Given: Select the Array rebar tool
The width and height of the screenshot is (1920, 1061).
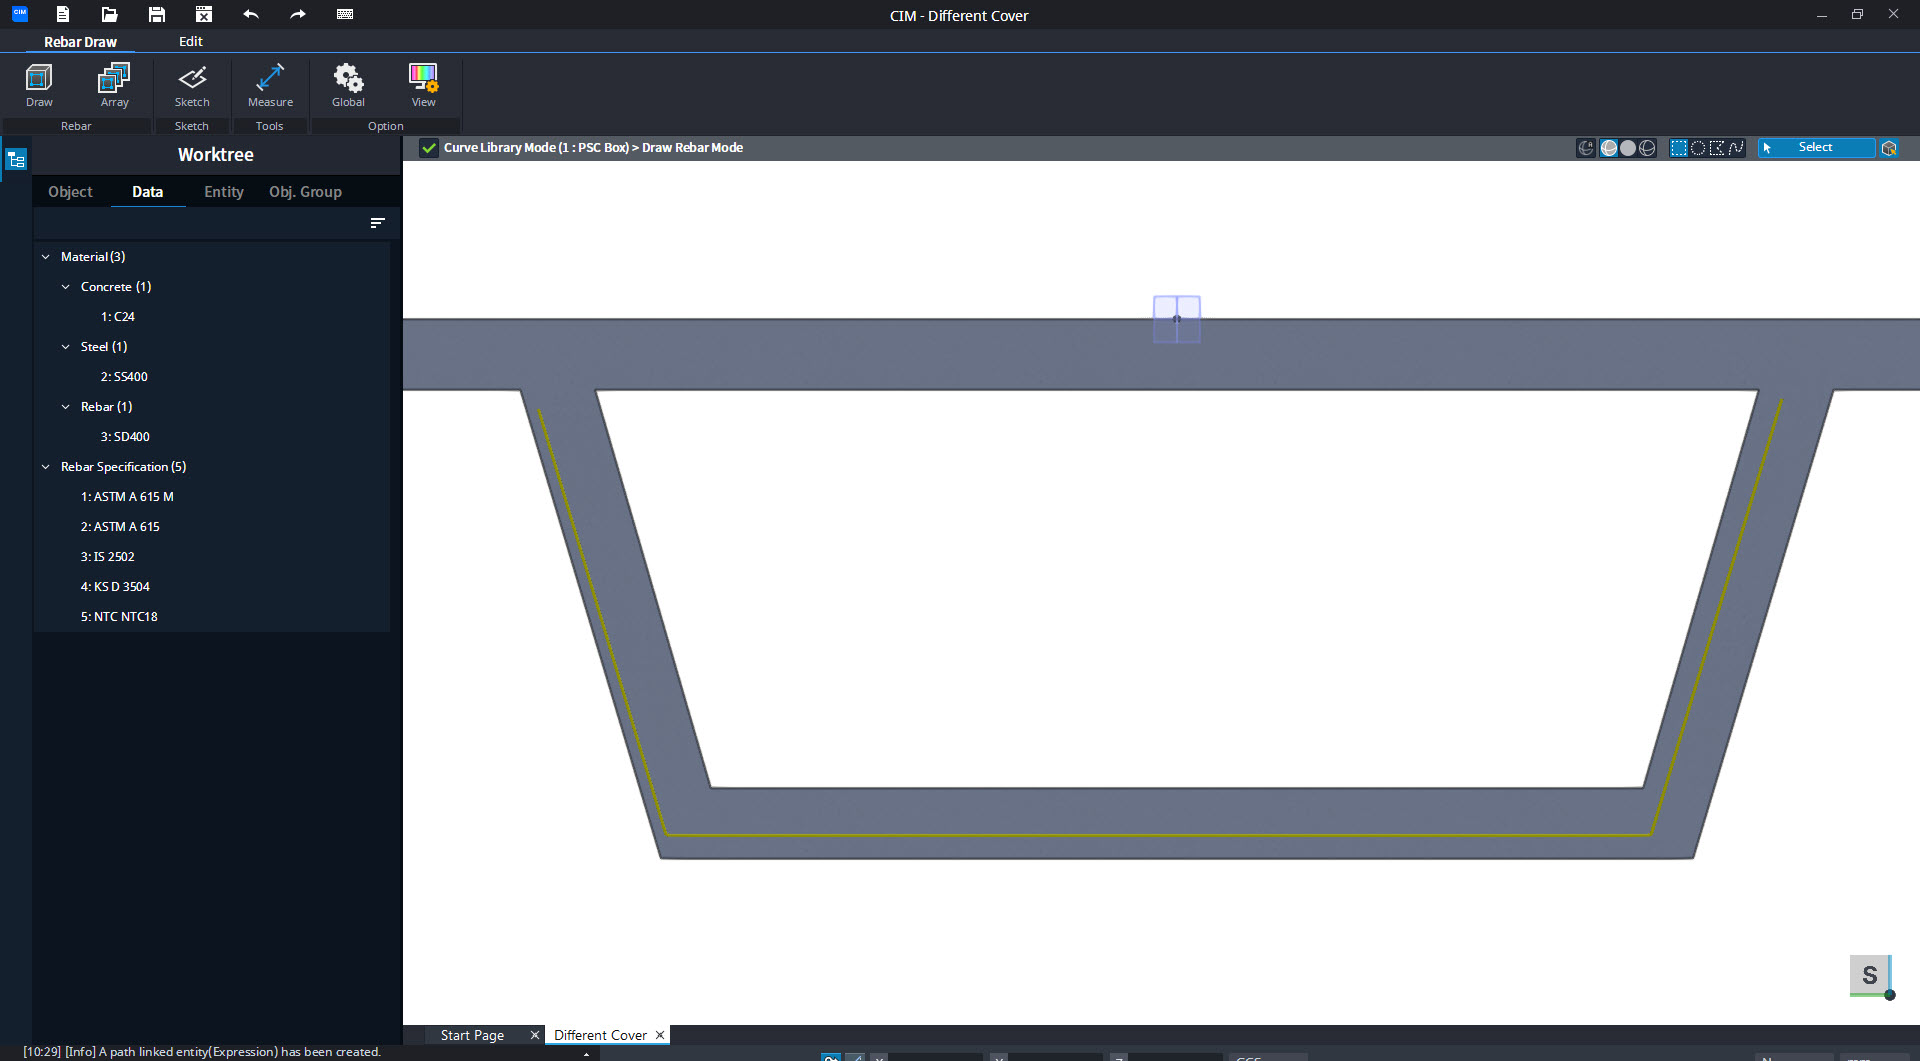Looking at the screenshot, I should (114, 85).
